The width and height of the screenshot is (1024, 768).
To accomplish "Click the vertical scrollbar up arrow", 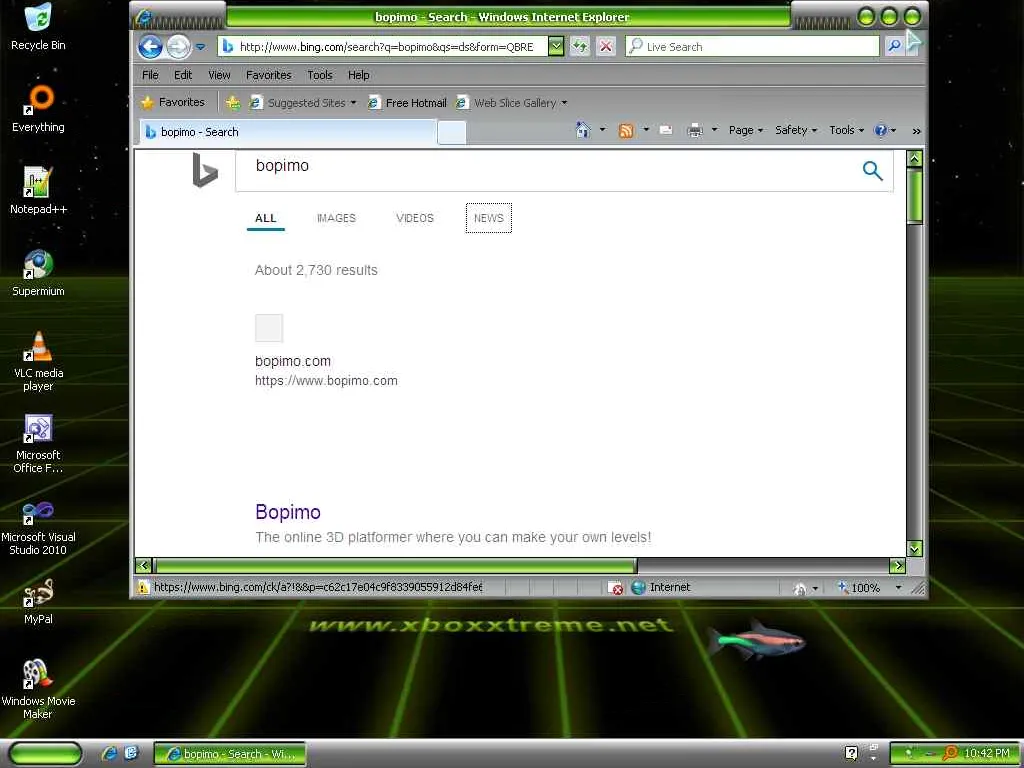I will (x=915, y=158).
